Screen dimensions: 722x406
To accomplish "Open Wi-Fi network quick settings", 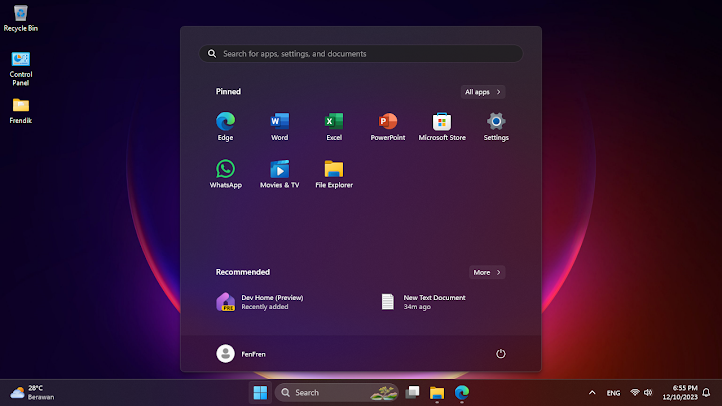I will click(635, 393).
